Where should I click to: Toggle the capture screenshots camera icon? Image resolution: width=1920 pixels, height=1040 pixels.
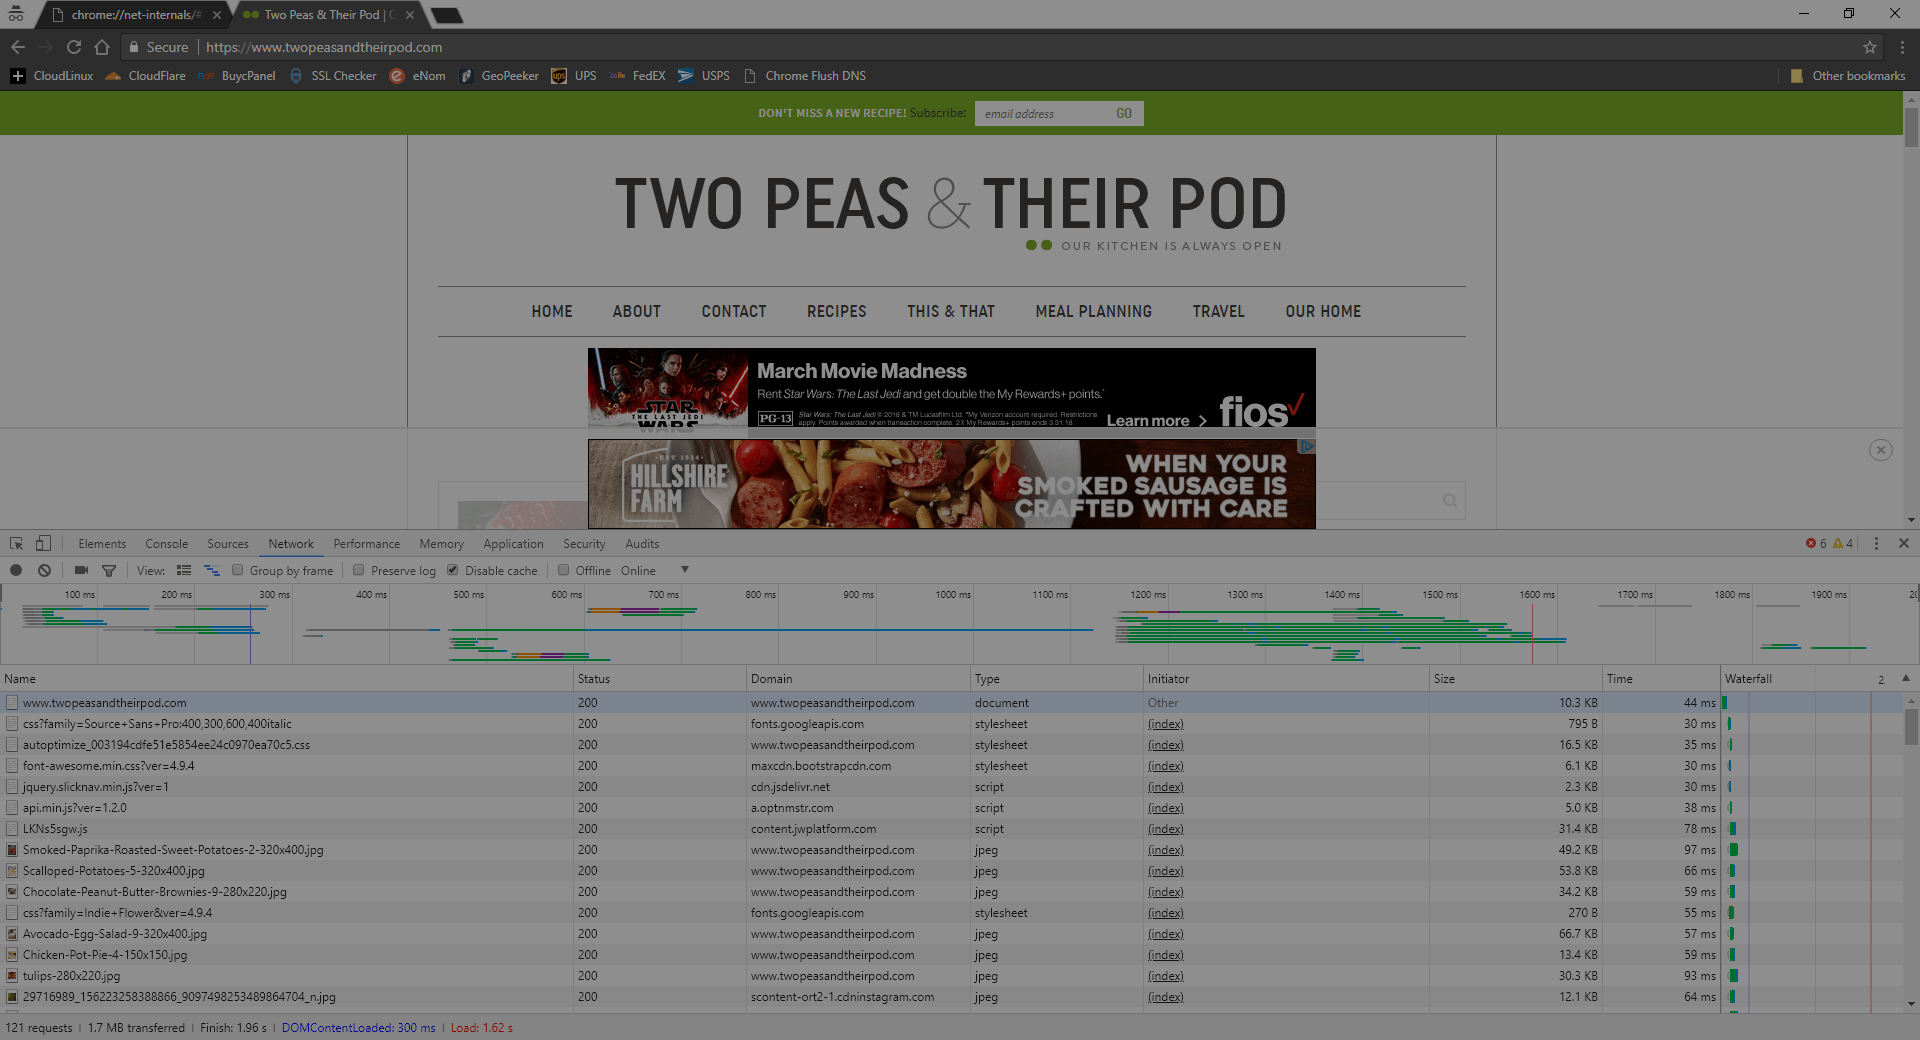tap(81, 570)
